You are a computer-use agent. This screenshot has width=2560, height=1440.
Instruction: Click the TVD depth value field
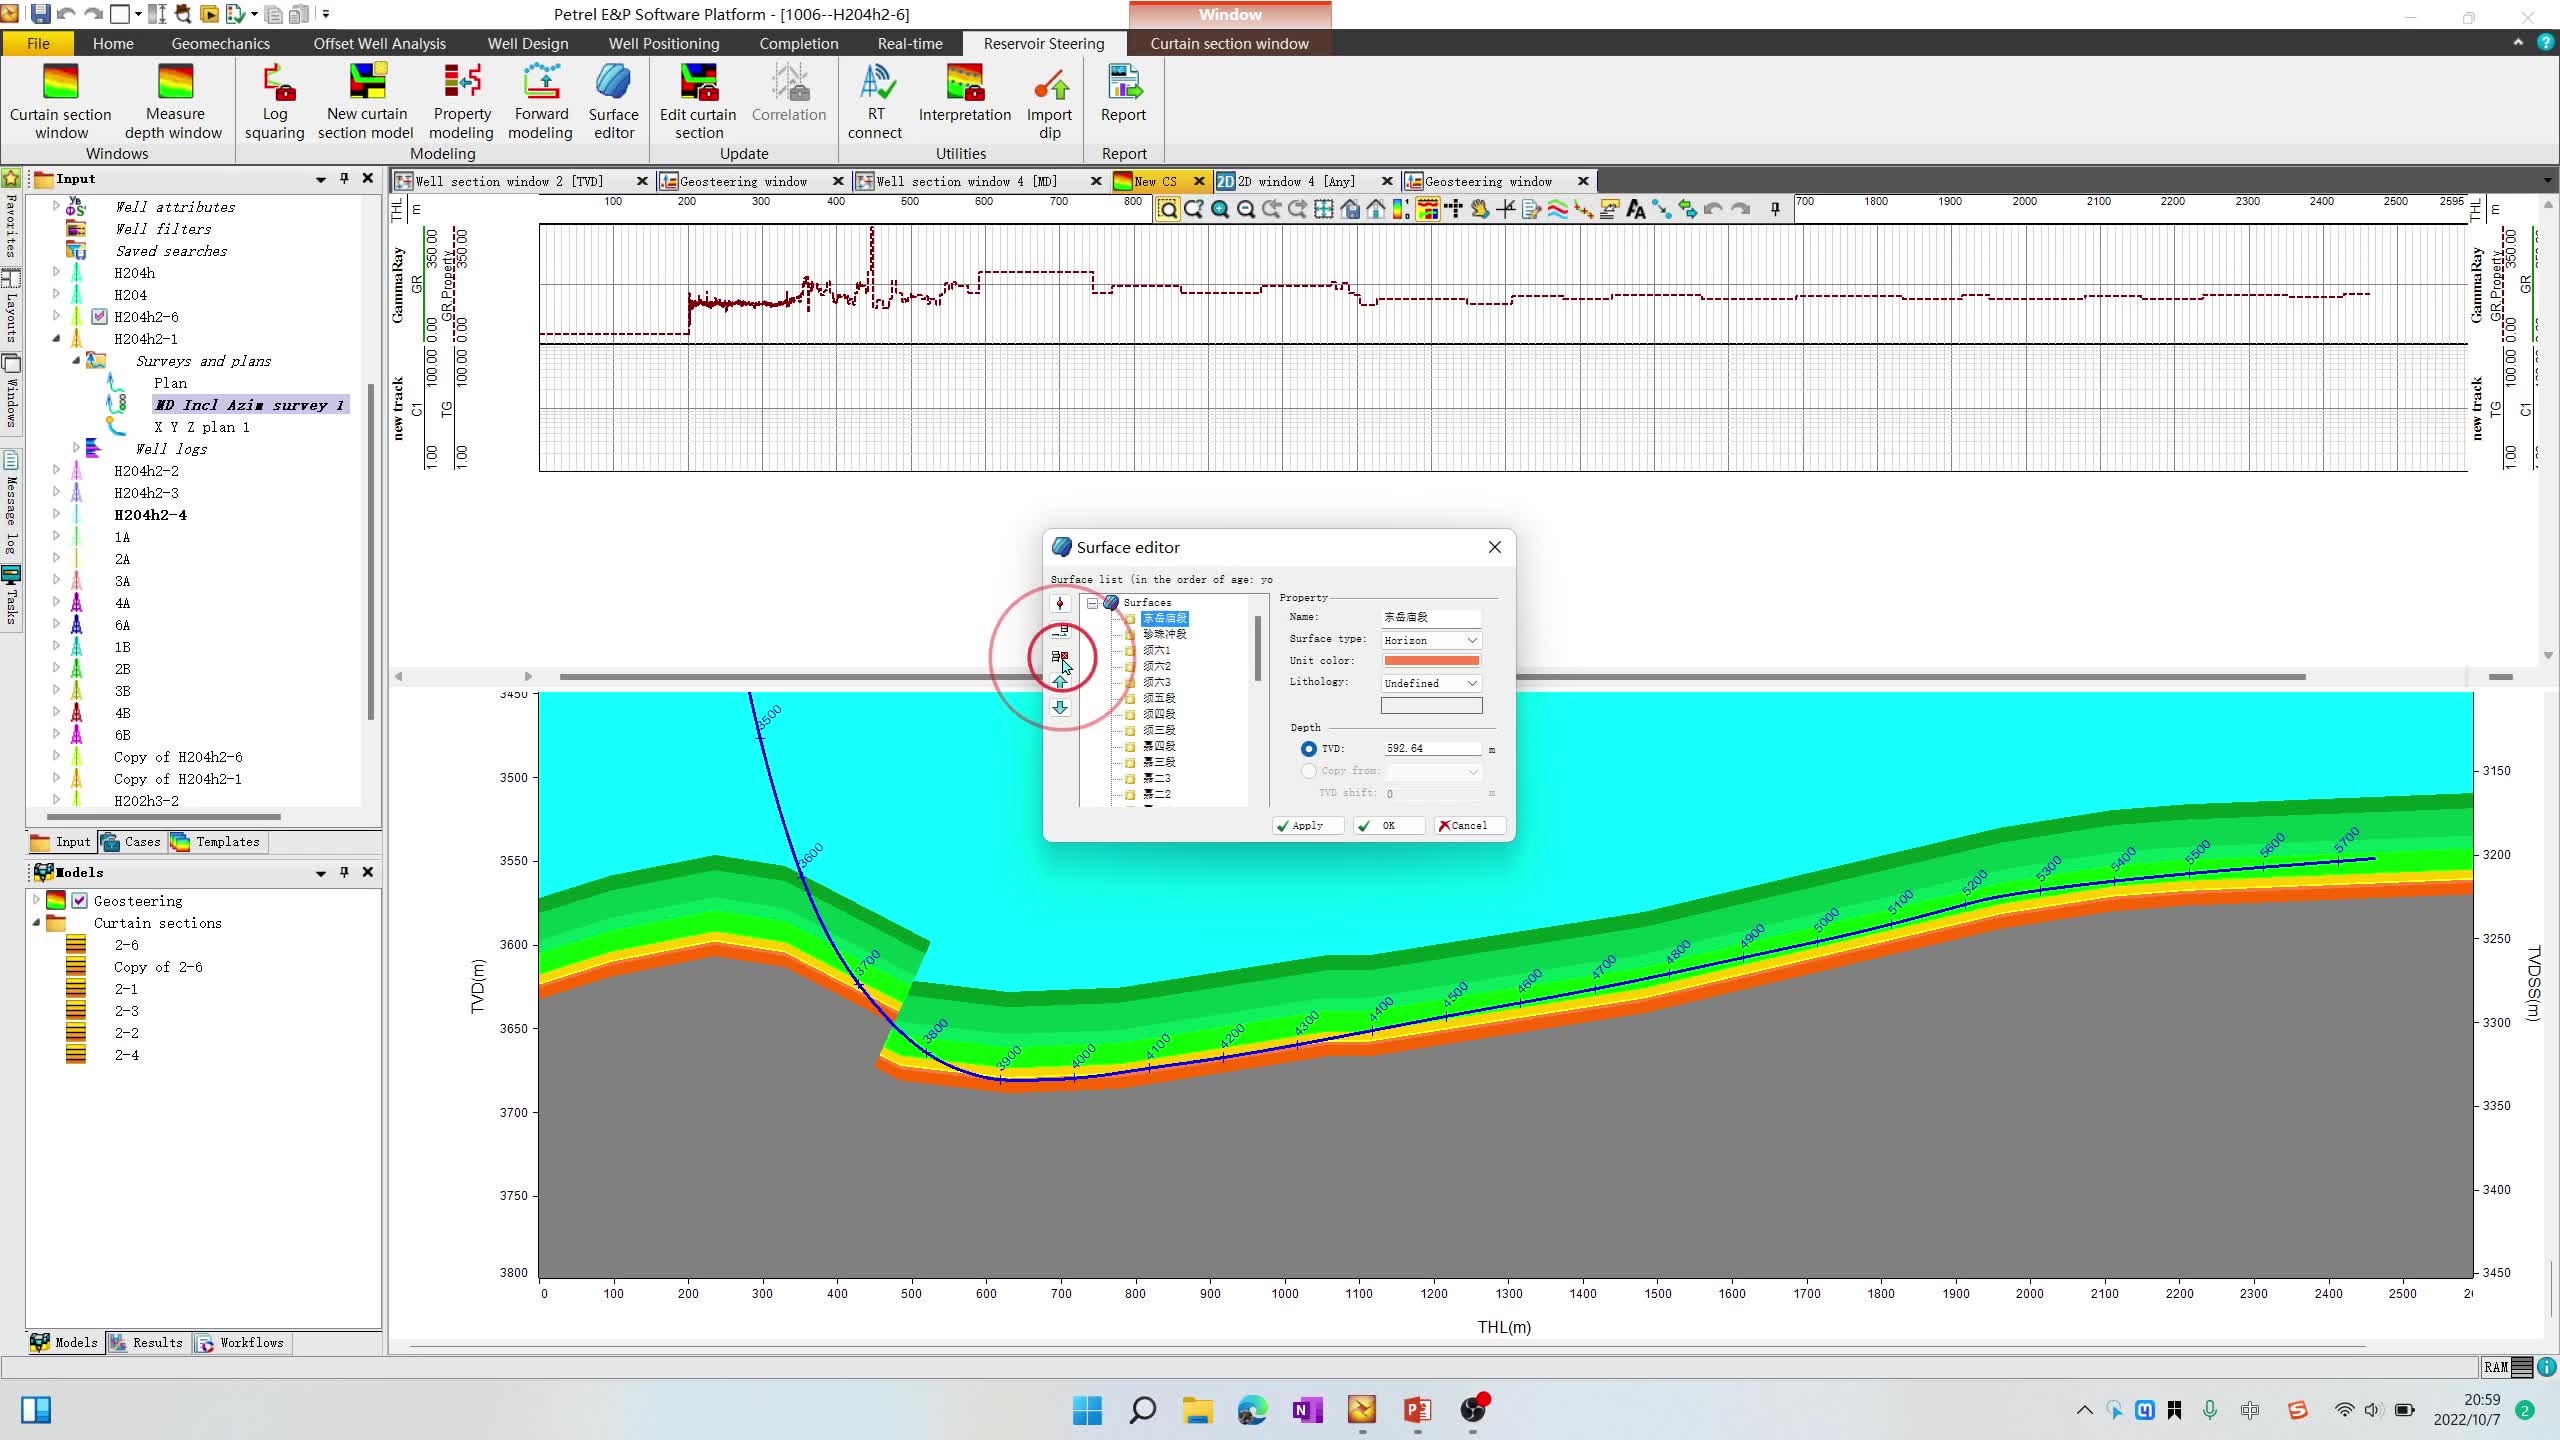coord(1431,749)
